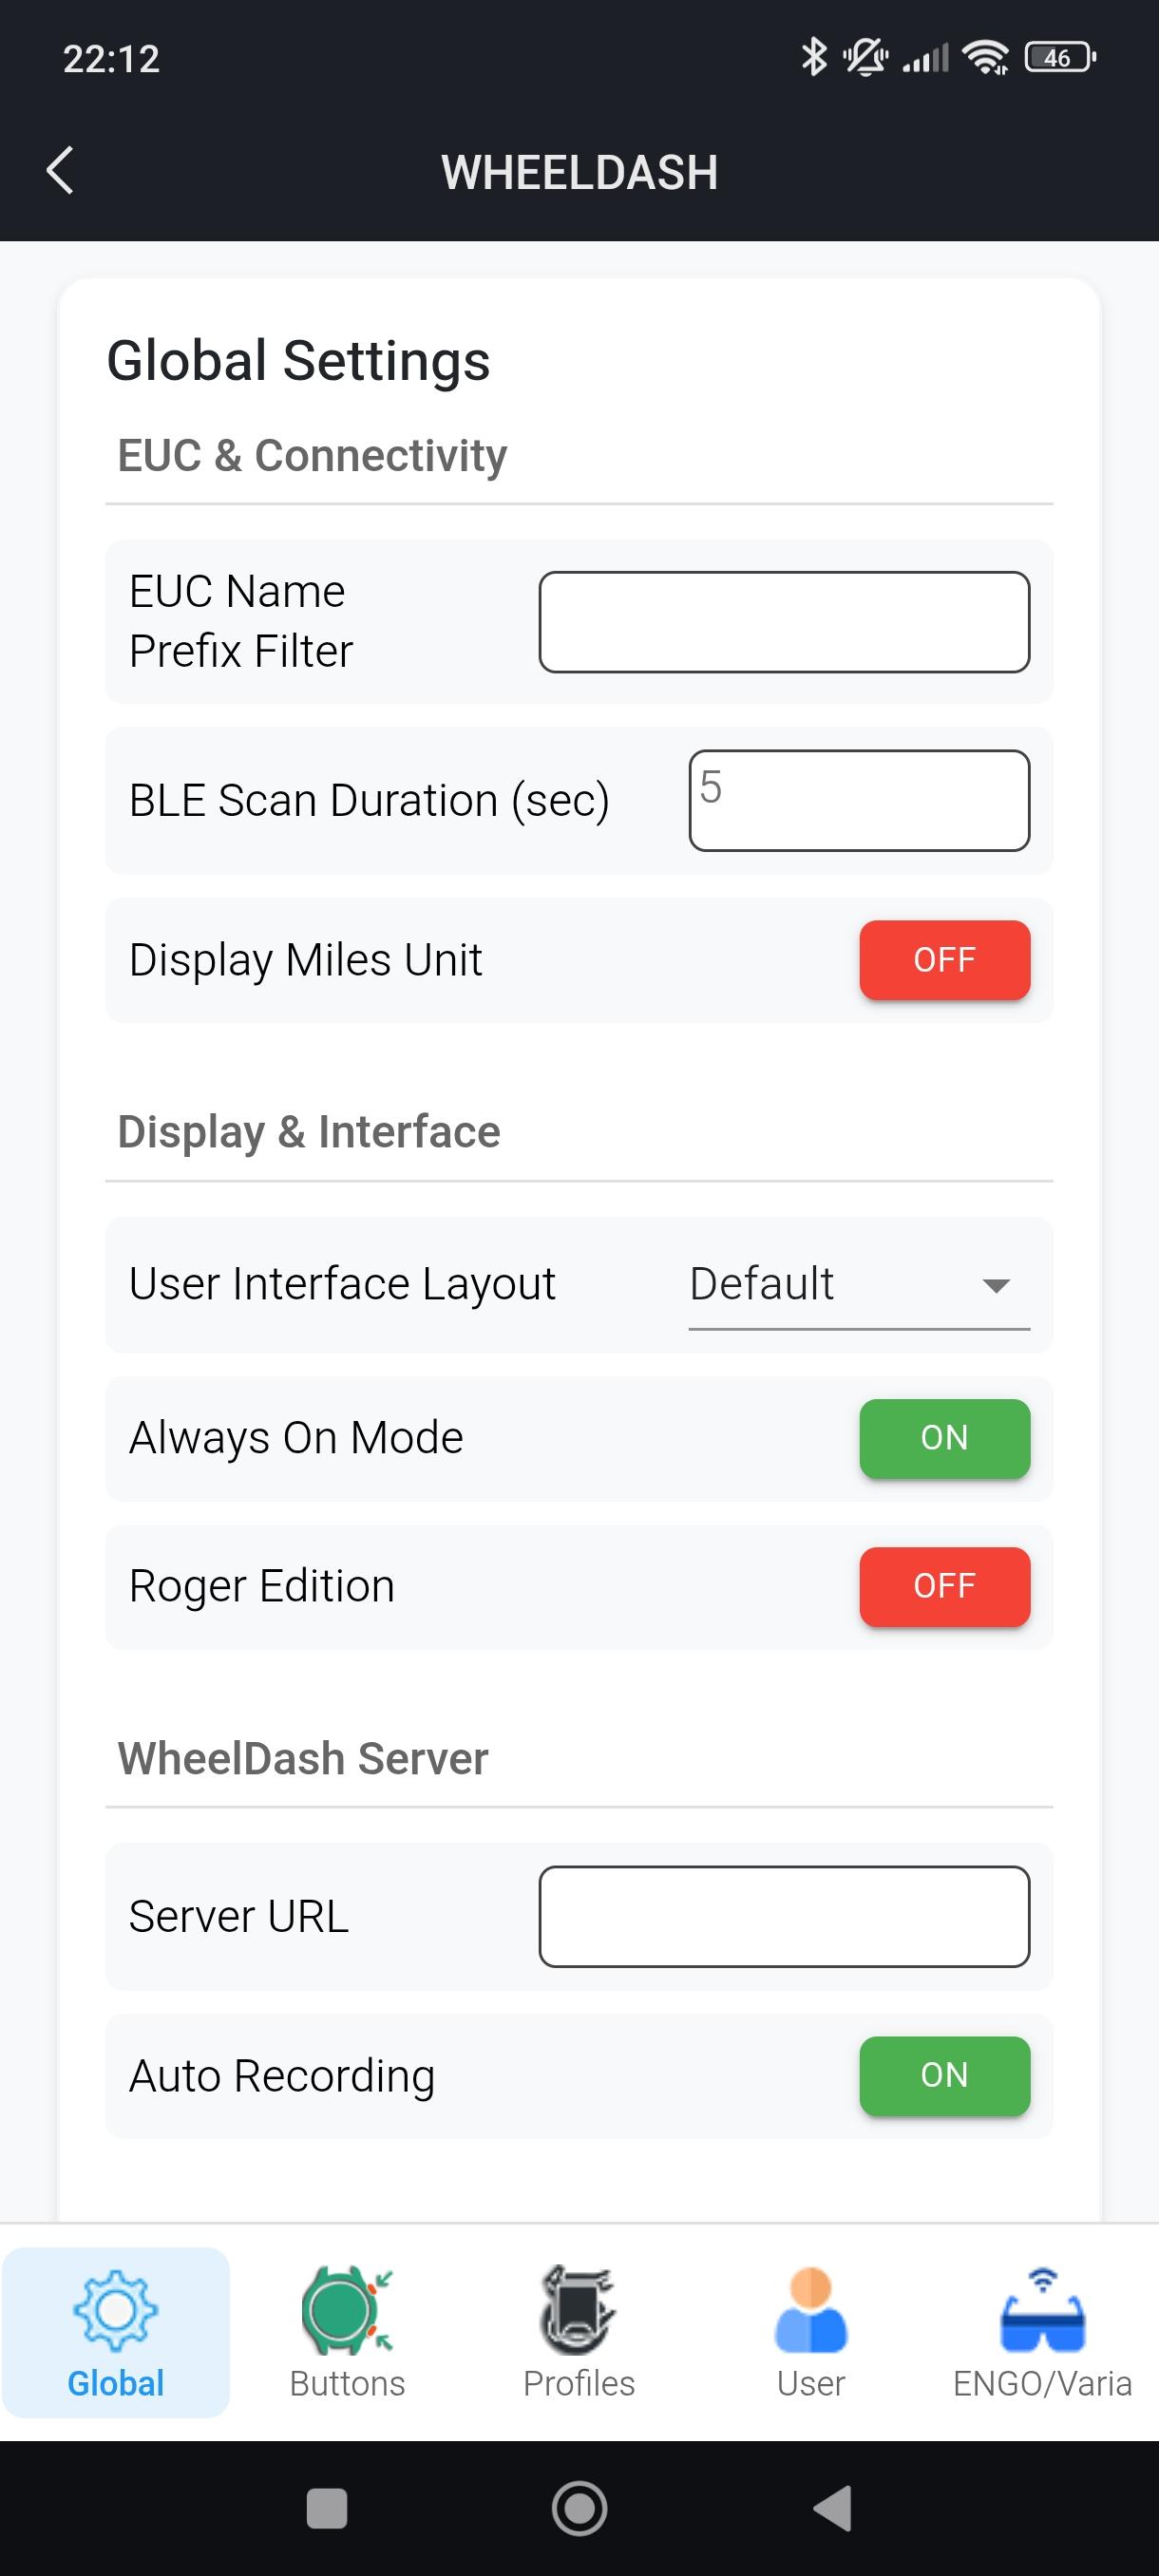This screenshot has width=1159, height=2576.
Task: Toggle Display Miles Unit switch
Action: click(944, 960)
